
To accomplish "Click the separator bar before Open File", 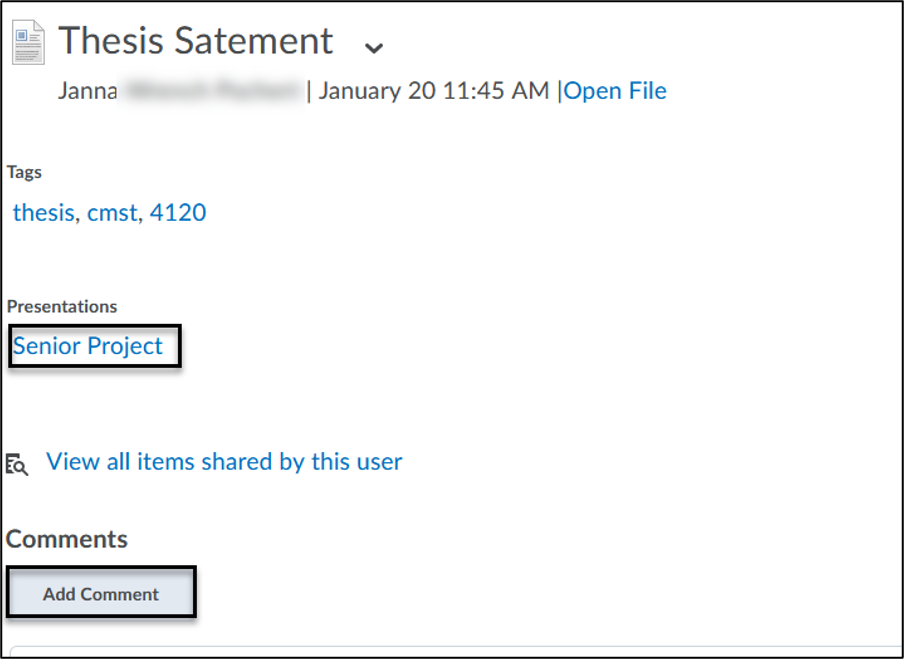I will tap(560, 91).
